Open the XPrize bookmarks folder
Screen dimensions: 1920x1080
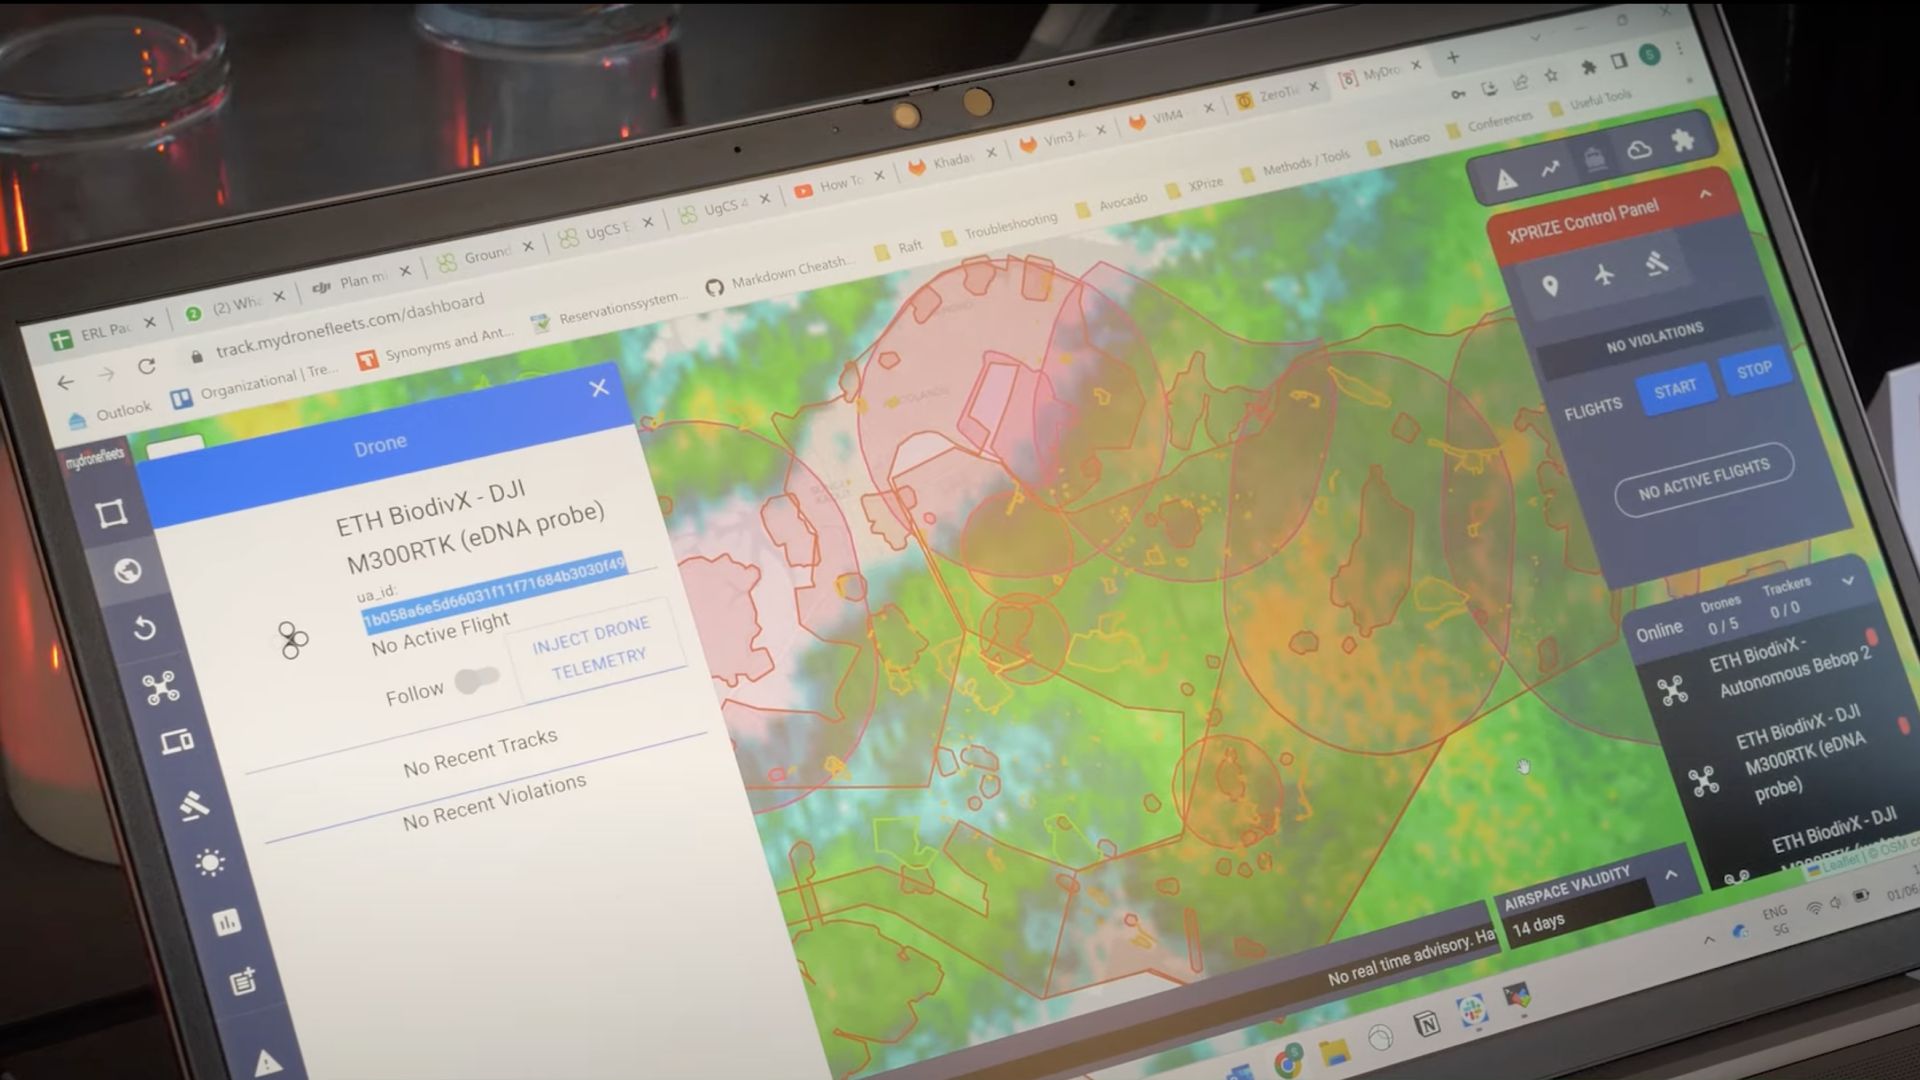click(x=1195, y=186)
